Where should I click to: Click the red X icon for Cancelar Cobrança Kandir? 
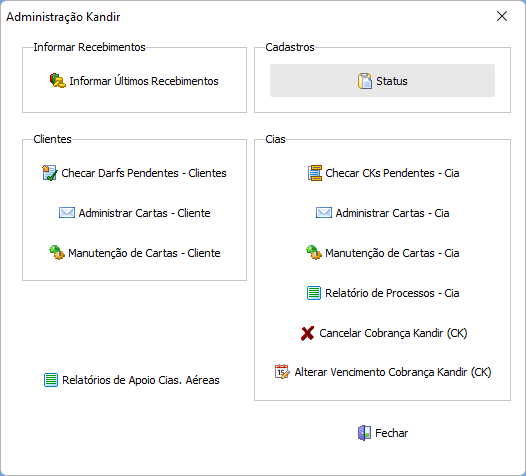(x=307, y=333)
